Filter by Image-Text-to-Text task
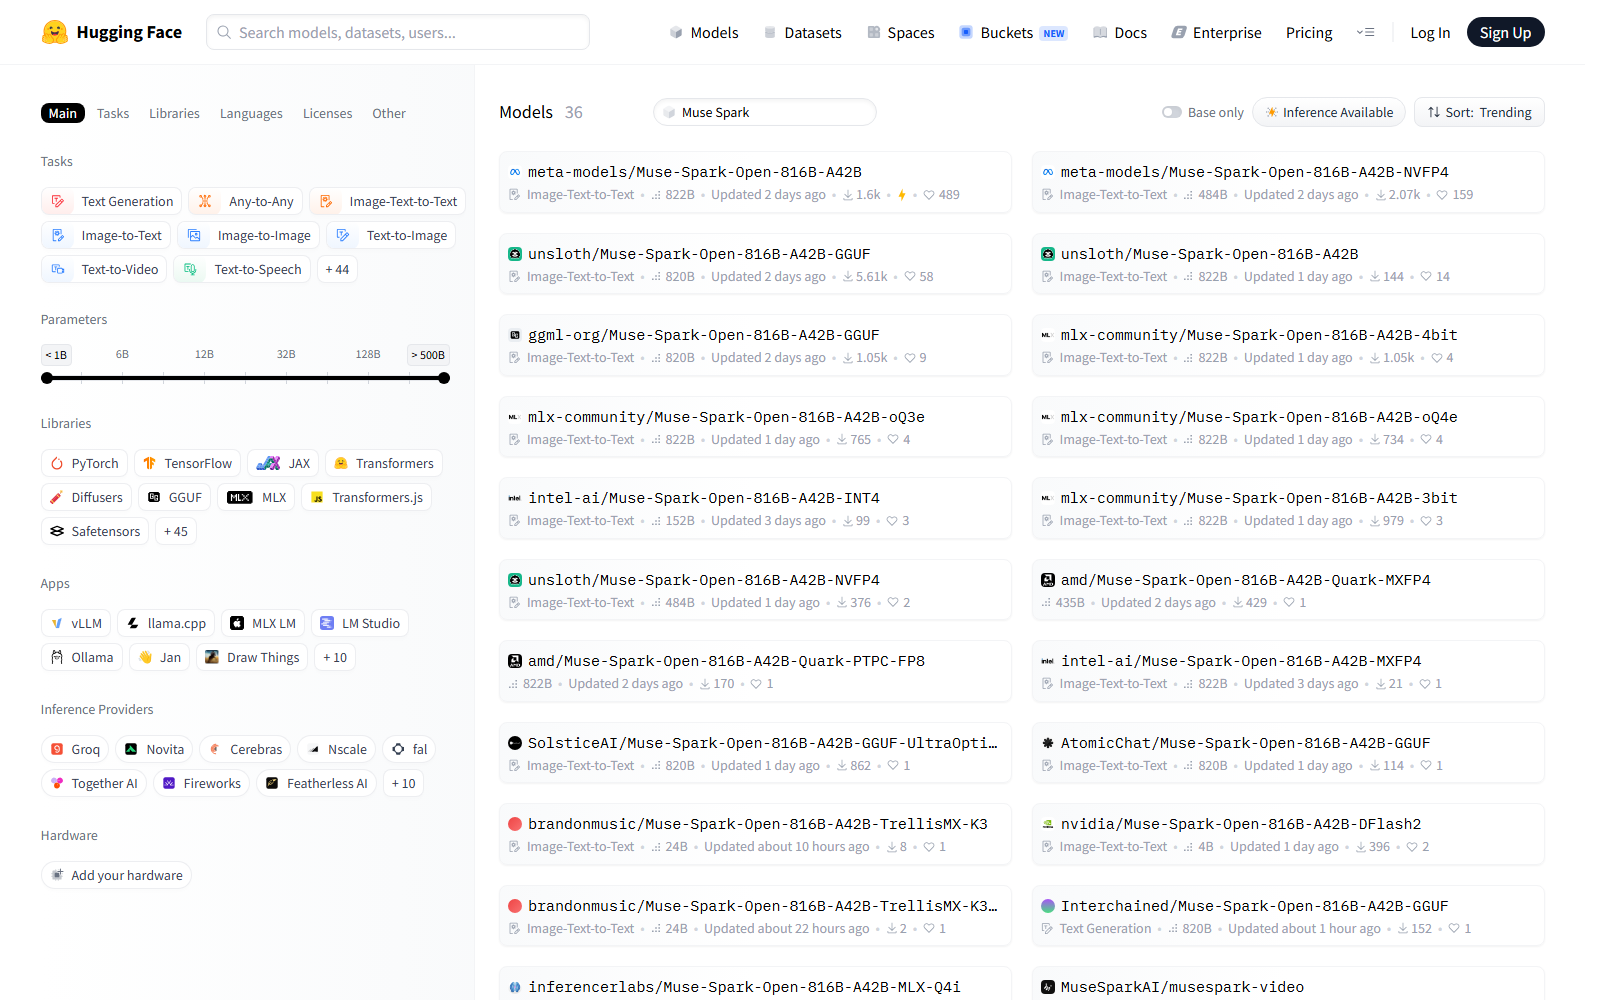The width and height of the screenshot is (1600, 1000). click(x=387, y=201)
